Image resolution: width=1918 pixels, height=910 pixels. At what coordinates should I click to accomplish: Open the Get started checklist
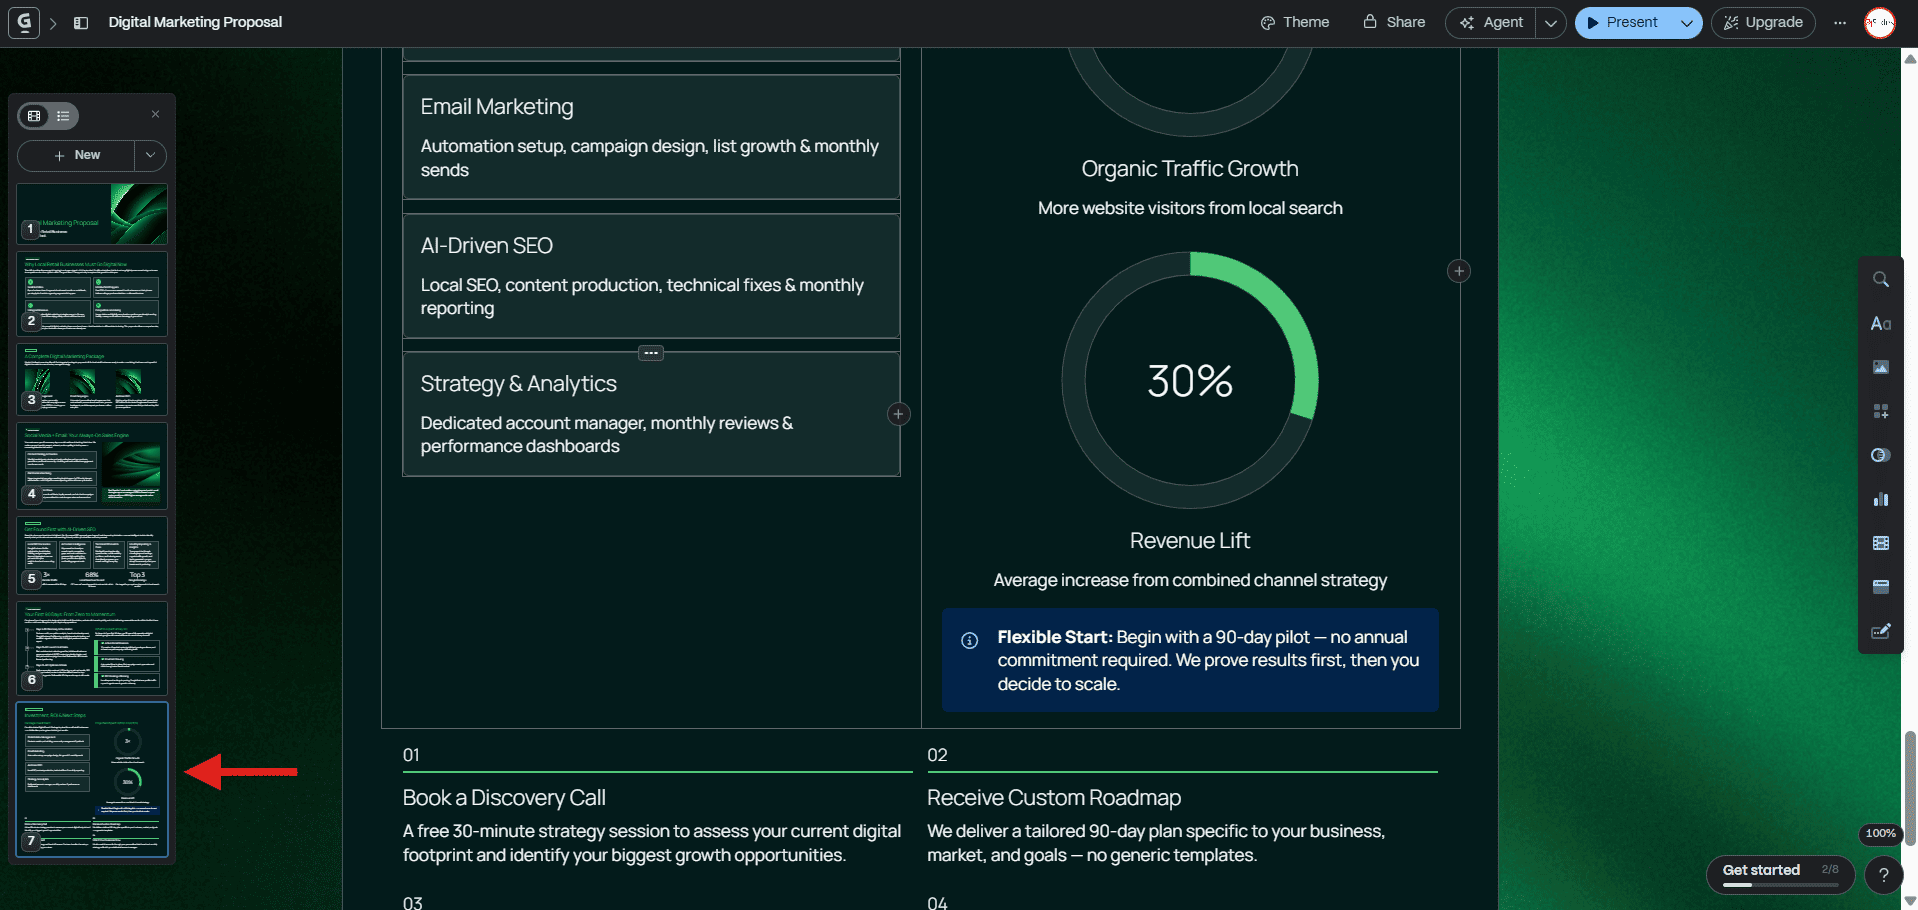tap(1779, 874)
